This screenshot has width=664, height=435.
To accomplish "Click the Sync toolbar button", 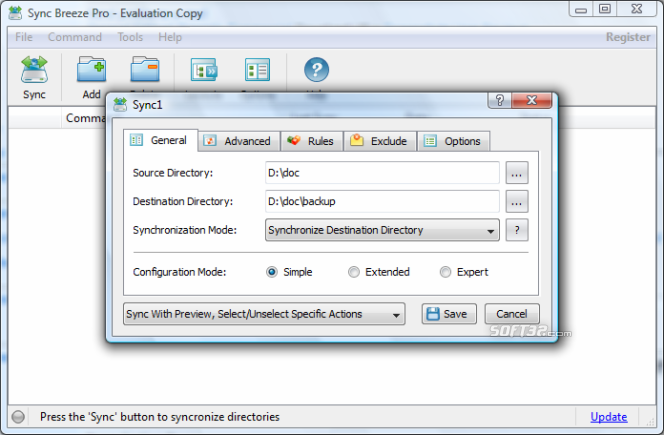I will click(34, 77).
